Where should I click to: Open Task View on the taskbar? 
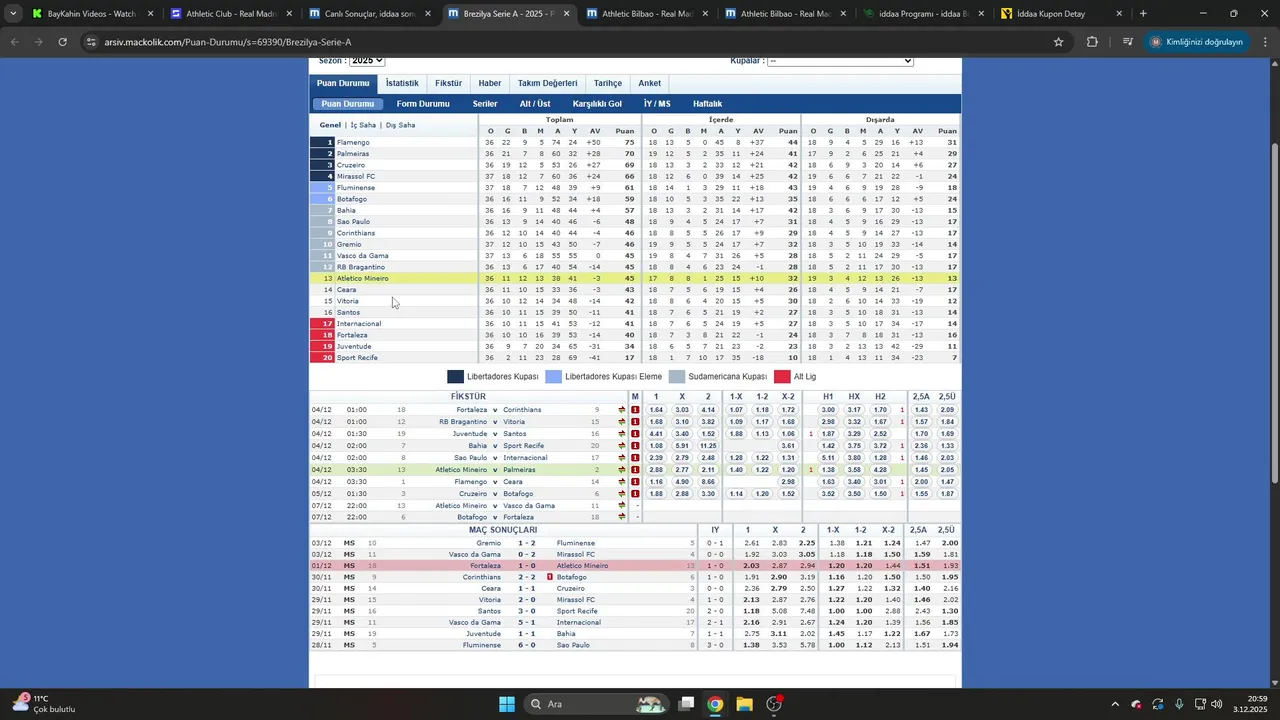pos(686,704)
